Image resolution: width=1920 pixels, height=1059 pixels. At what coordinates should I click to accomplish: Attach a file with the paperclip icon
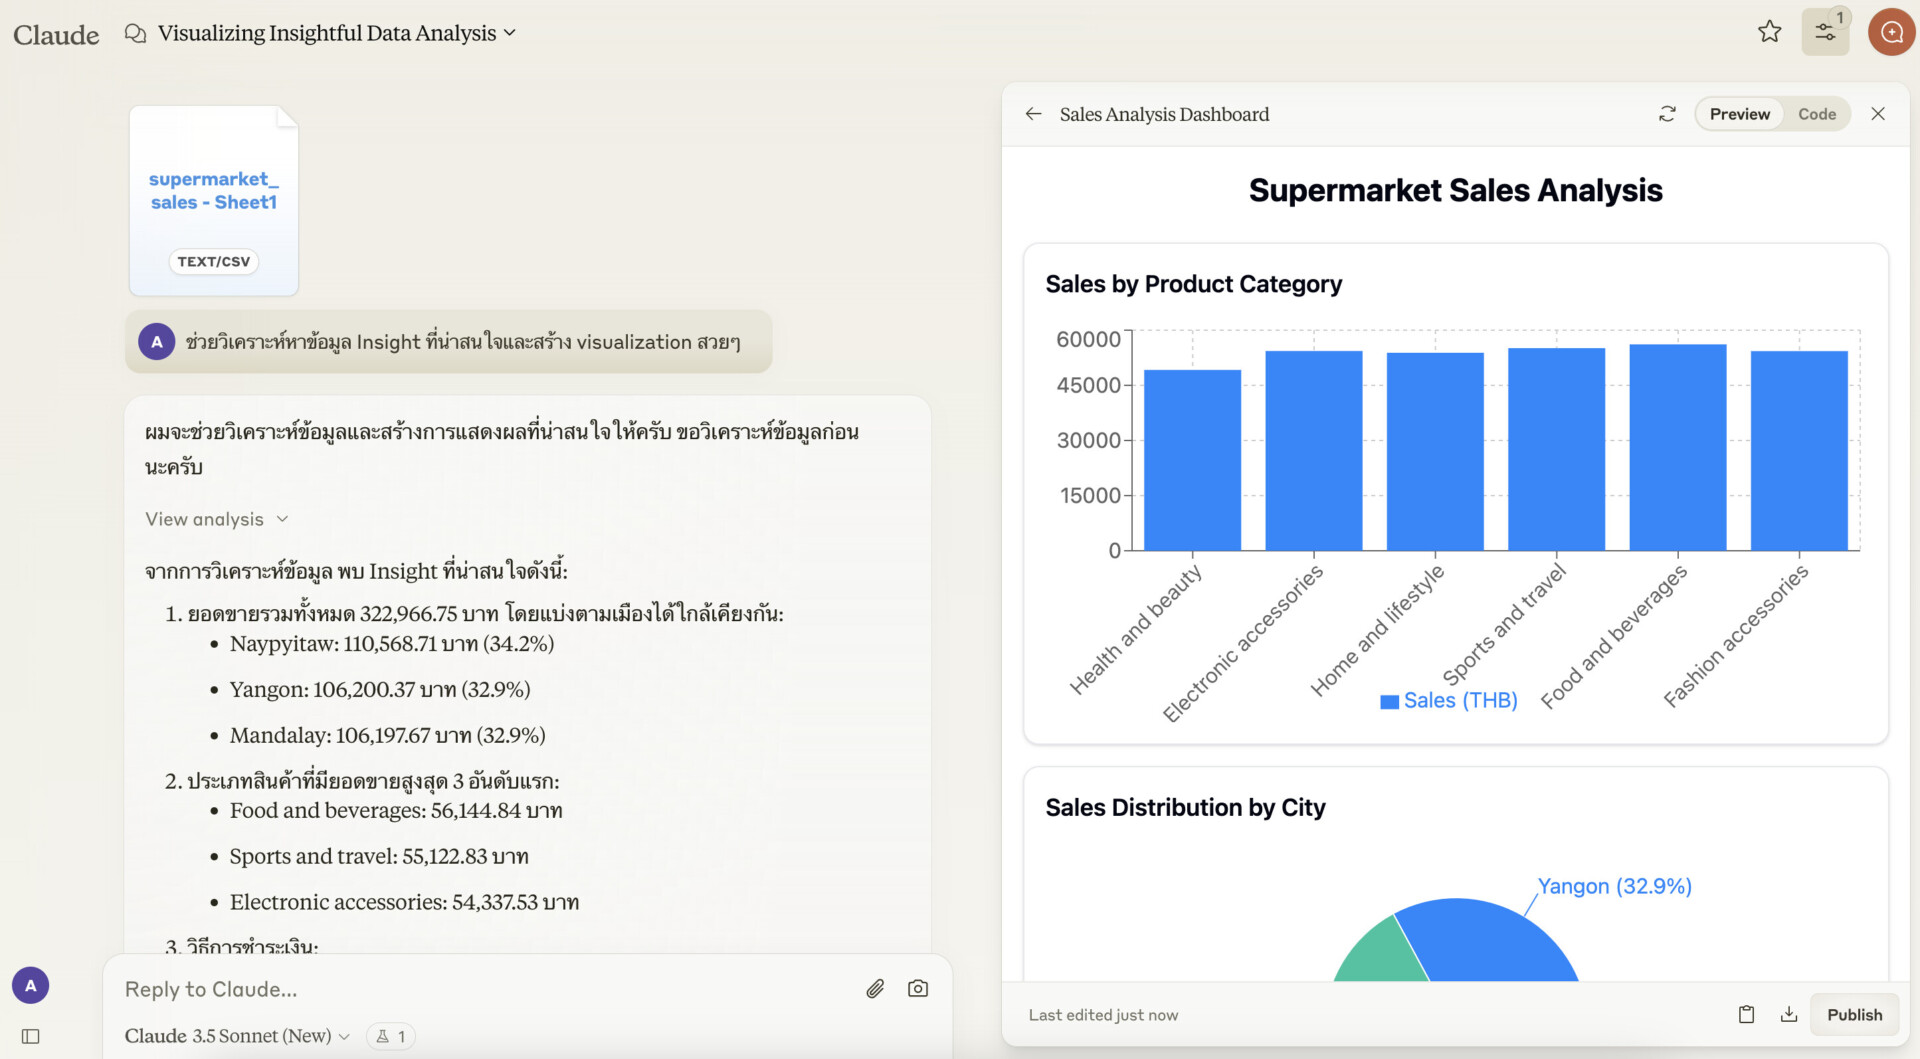tap(874, 988)
